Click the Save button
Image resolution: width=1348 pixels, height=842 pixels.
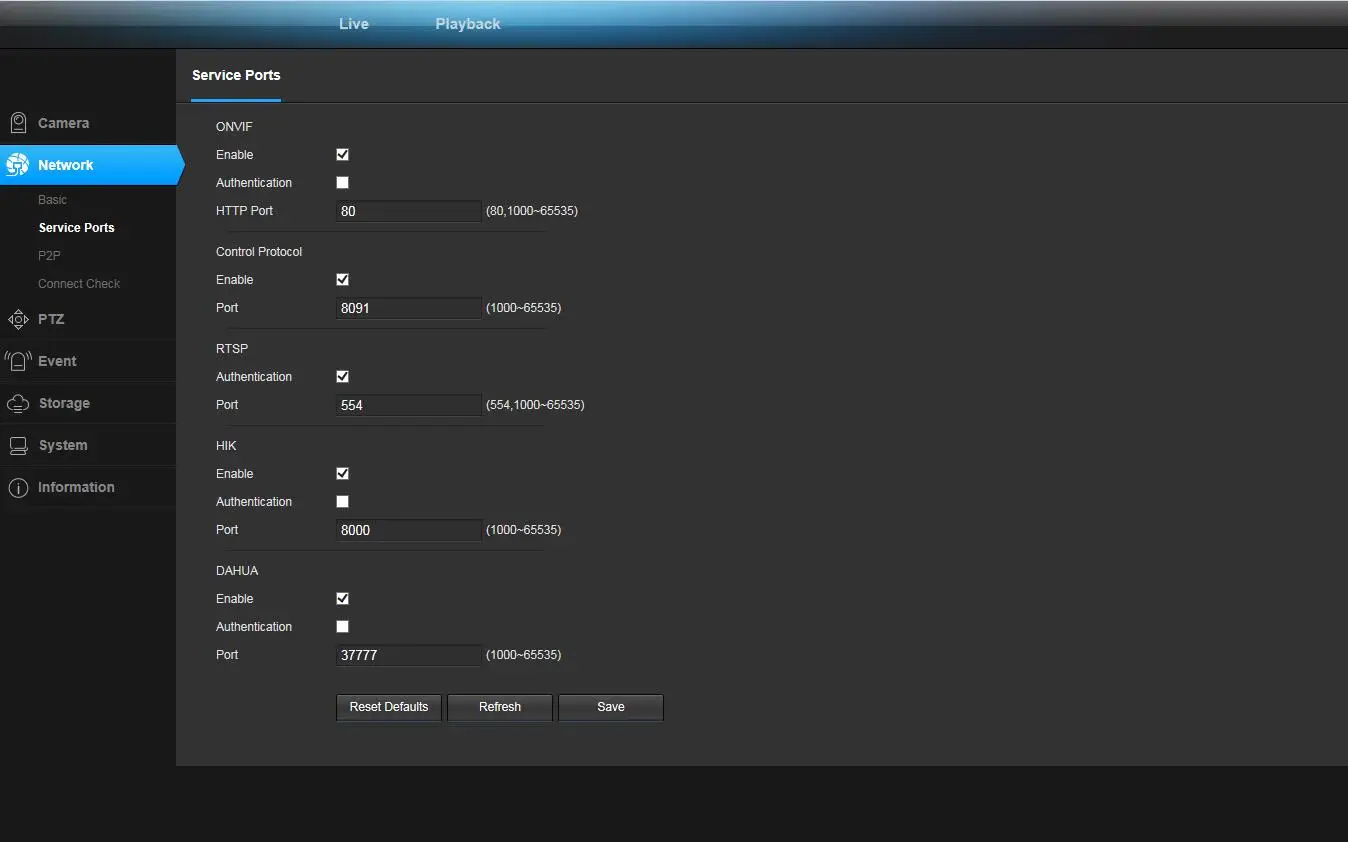click(611, 707)
